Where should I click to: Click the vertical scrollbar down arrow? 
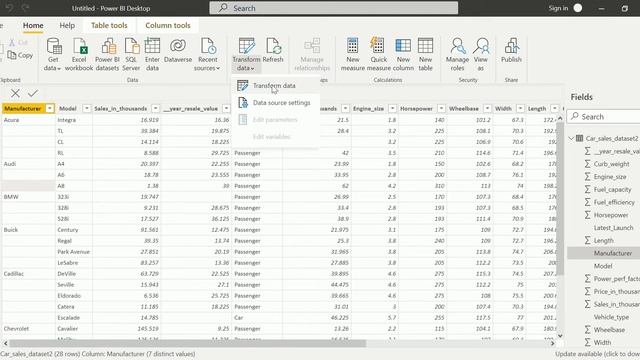pos(560,336)
